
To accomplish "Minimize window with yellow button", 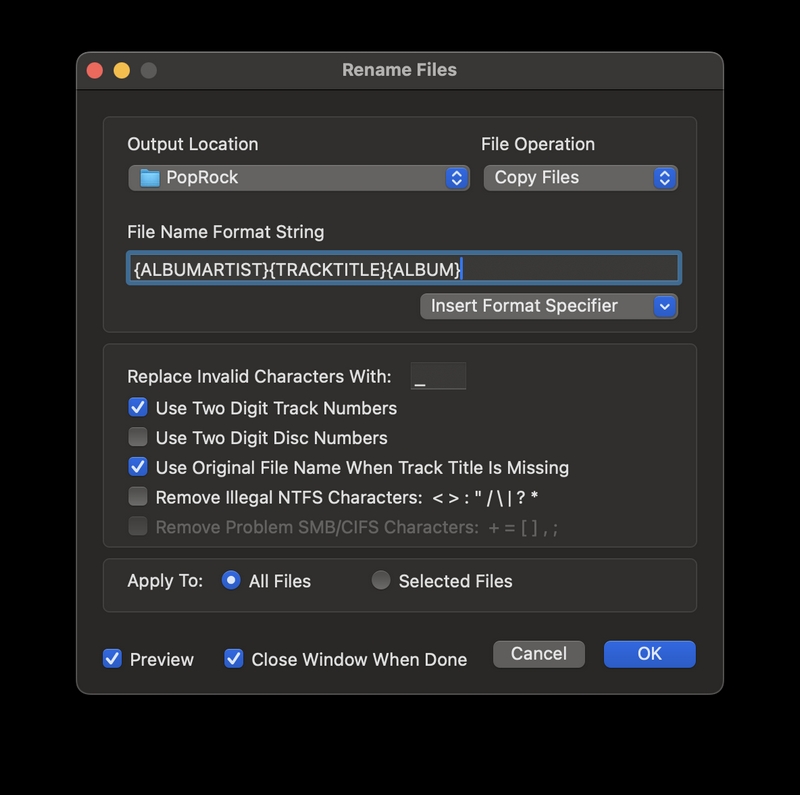I will tap(121, 70).
